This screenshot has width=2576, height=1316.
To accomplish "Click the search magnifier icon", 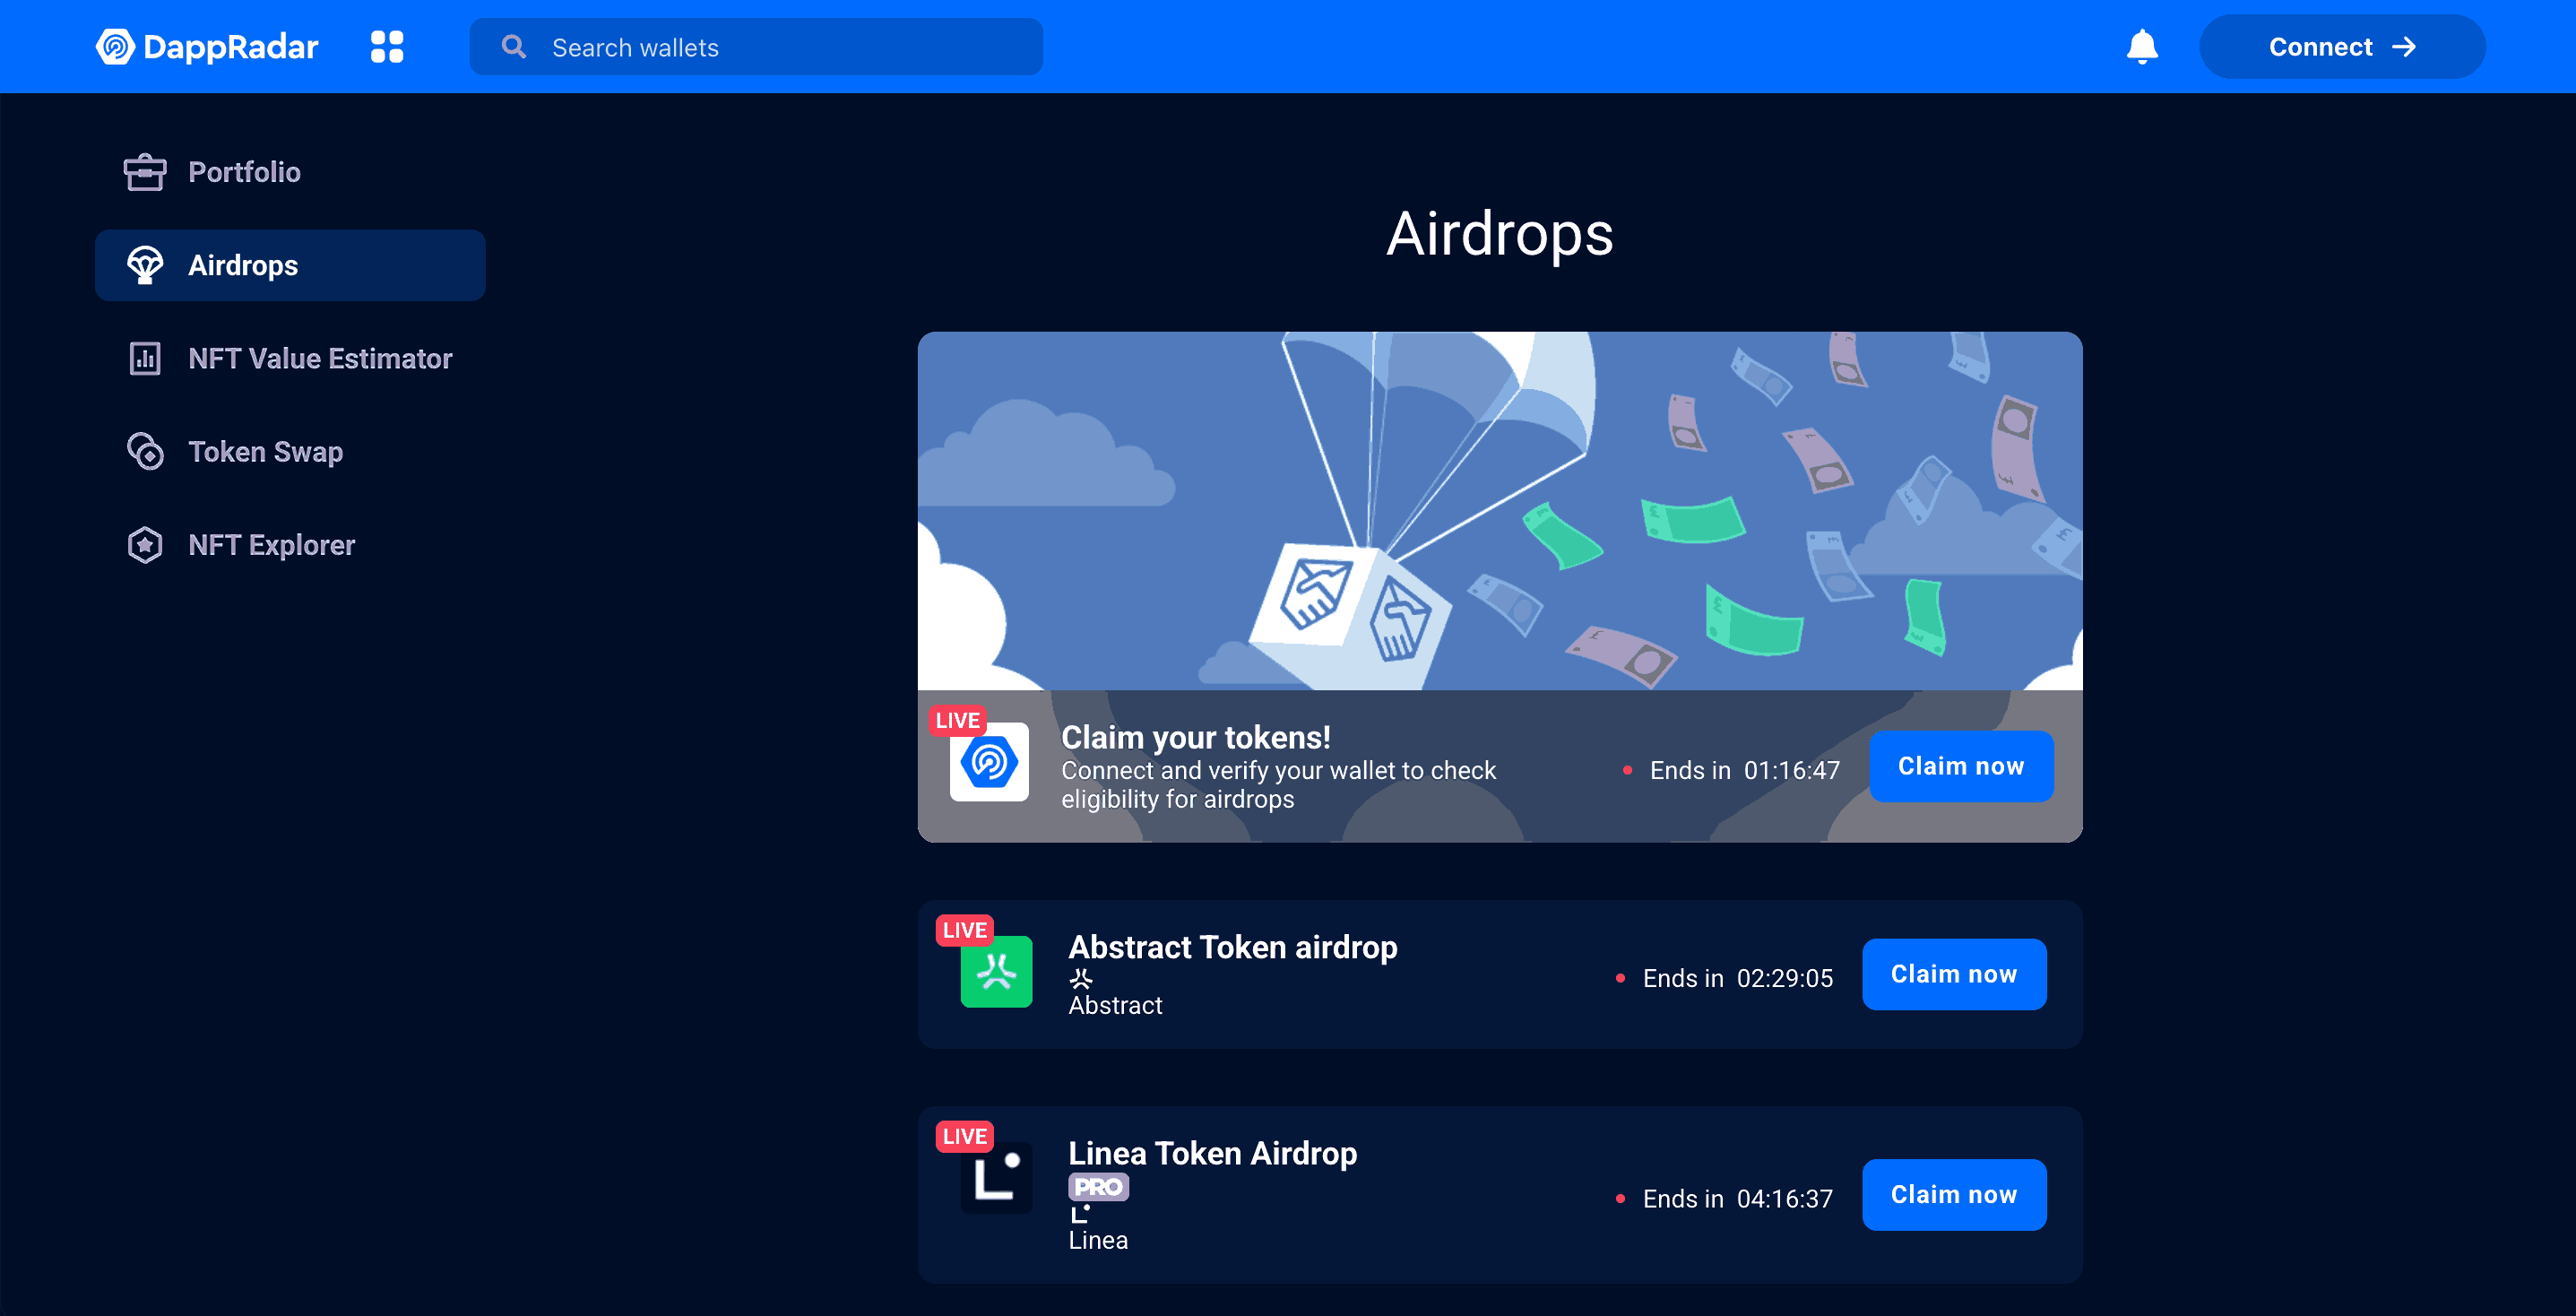I will 513,46.
